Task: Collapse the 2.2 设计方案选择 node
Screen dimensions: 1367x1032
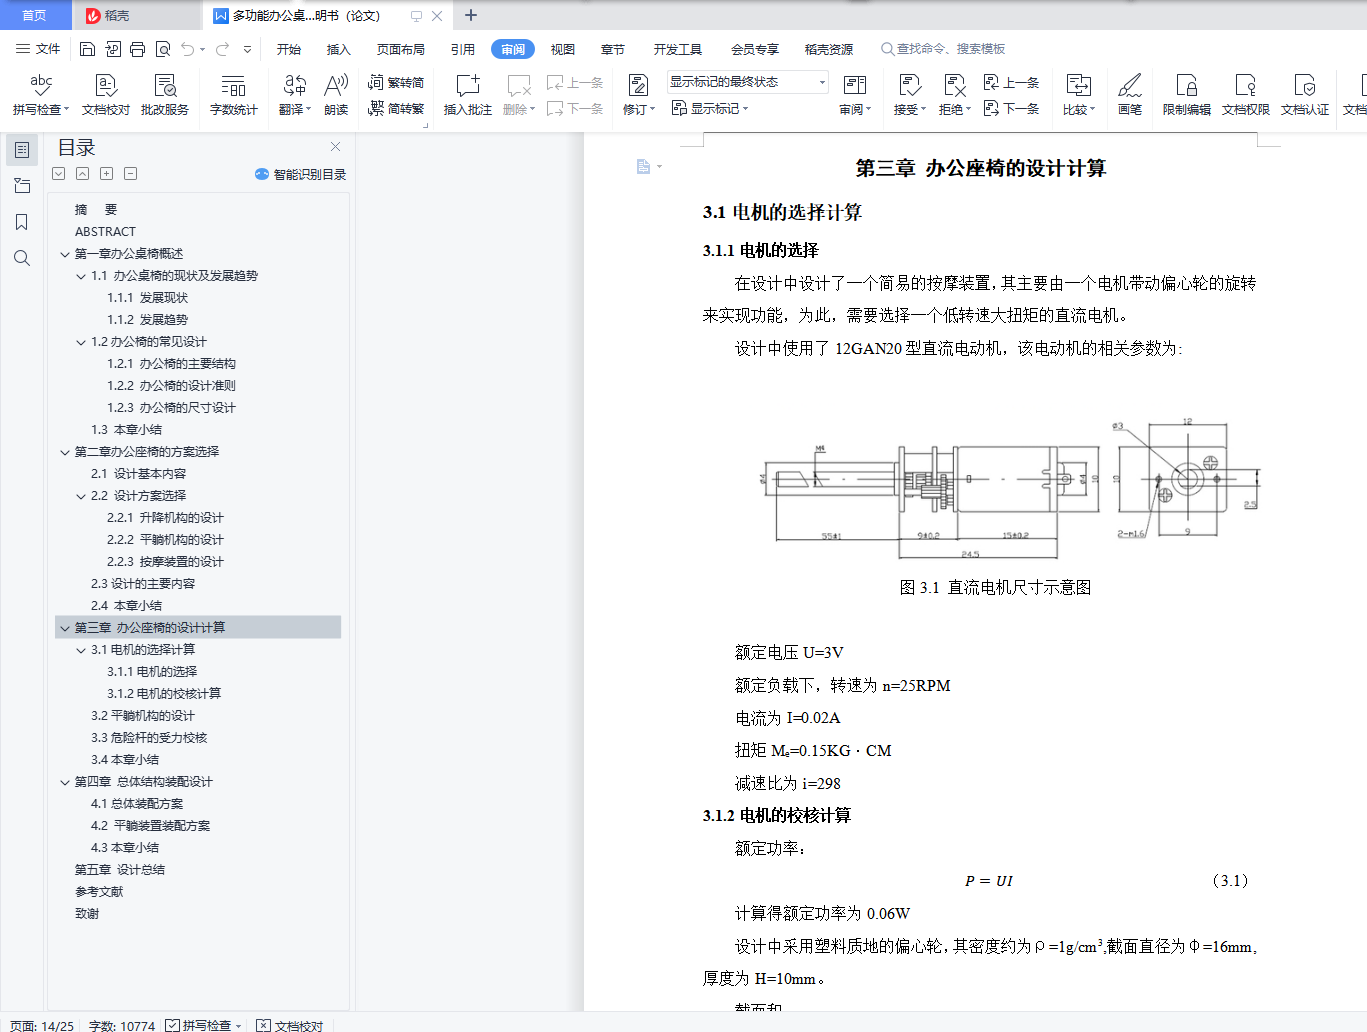Action: pos(81,496)
